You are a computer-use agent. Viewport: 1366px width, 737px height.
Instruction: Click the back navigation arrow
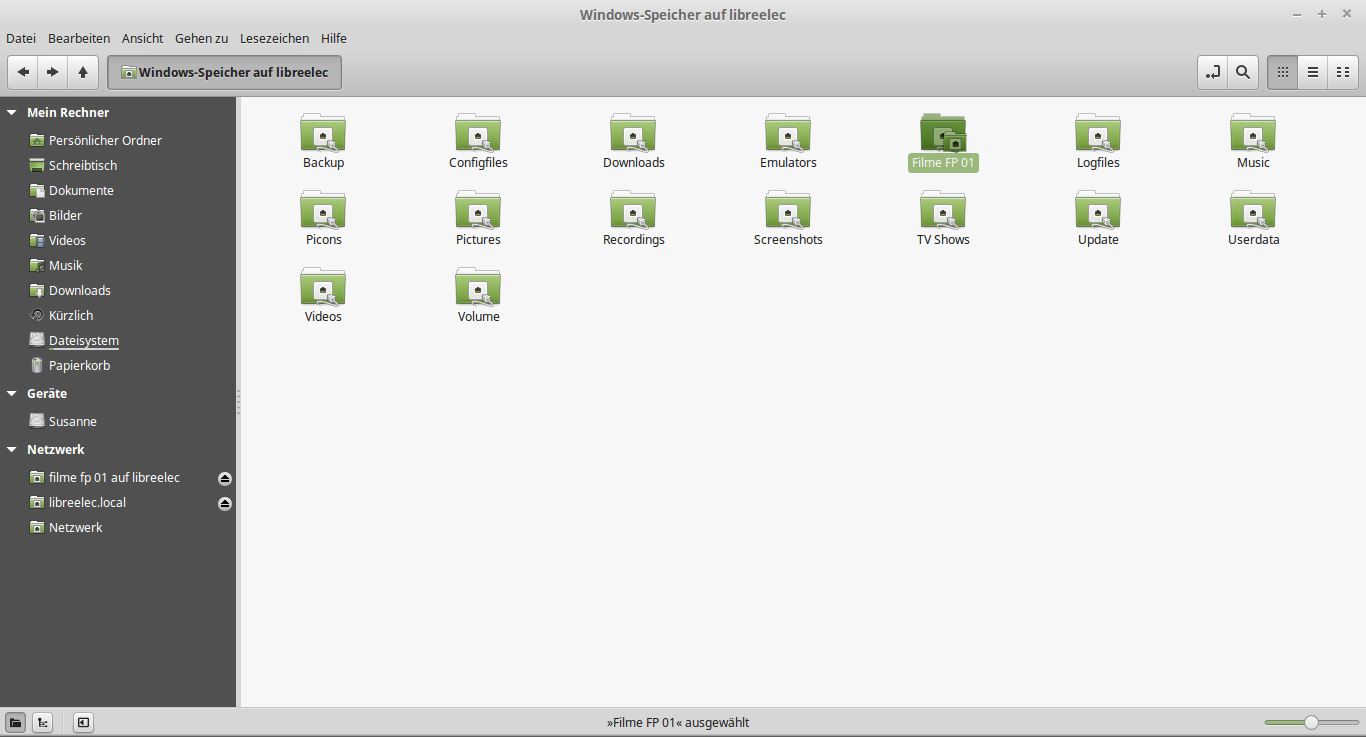[x=23, y=72]
